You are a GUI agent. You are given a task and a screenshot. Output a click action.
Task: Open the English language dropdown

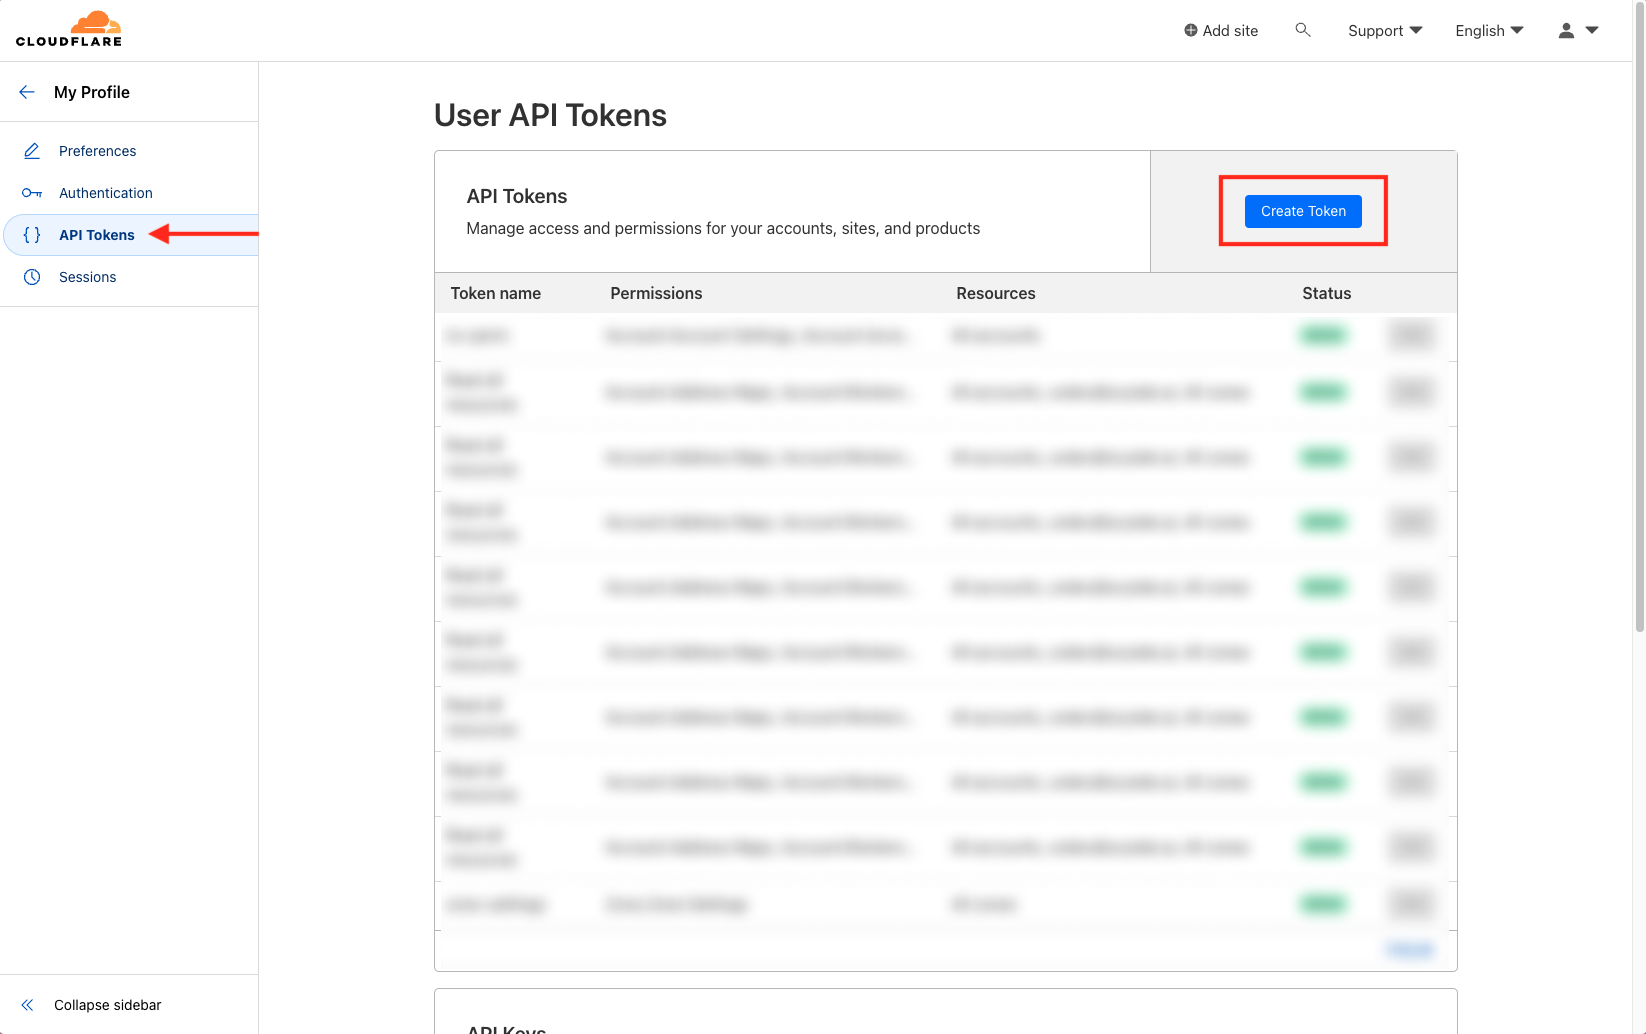pyautogui.click(x=1488, y=30)
